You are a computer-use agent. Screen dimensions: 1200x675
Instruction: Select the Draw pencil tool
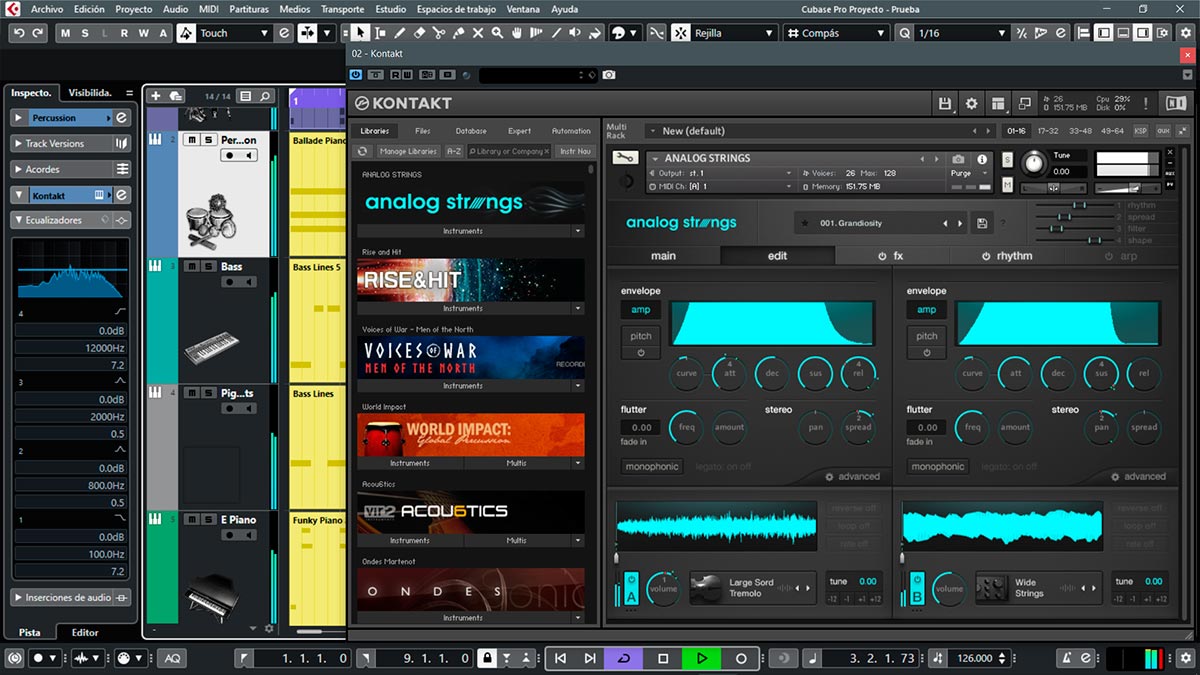click(400, 33)
